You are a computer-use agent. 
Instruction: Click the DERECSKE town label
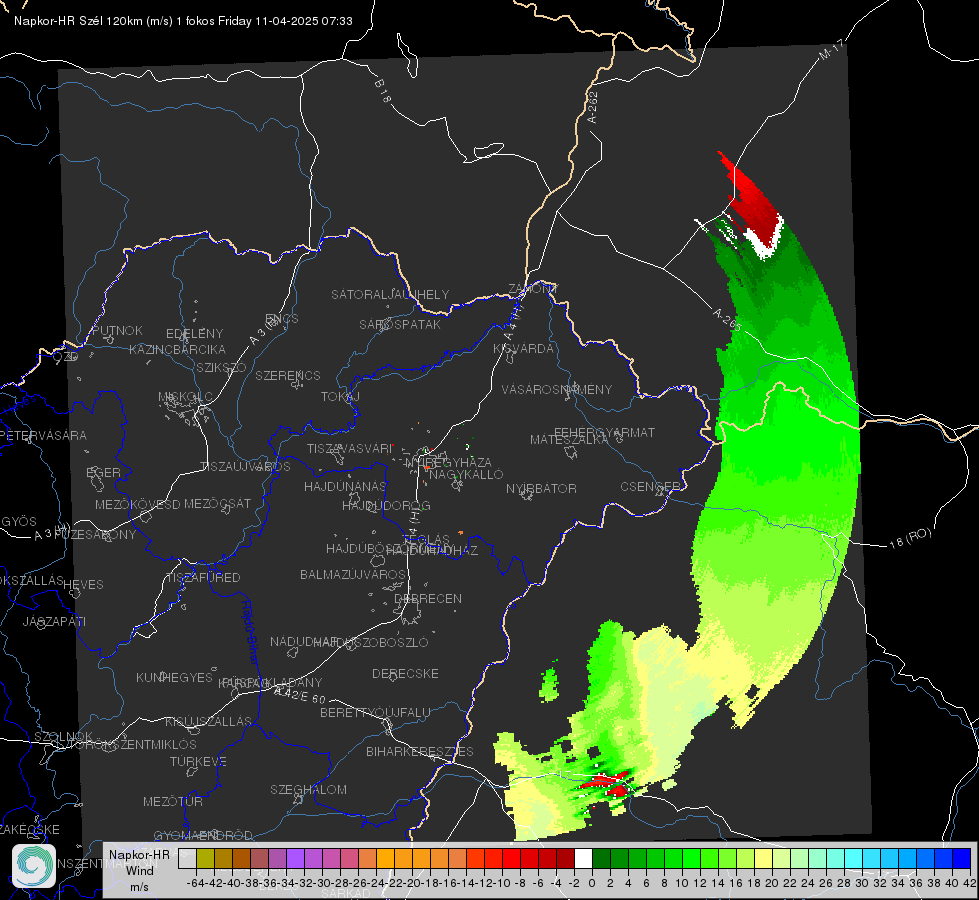point(405,674)
